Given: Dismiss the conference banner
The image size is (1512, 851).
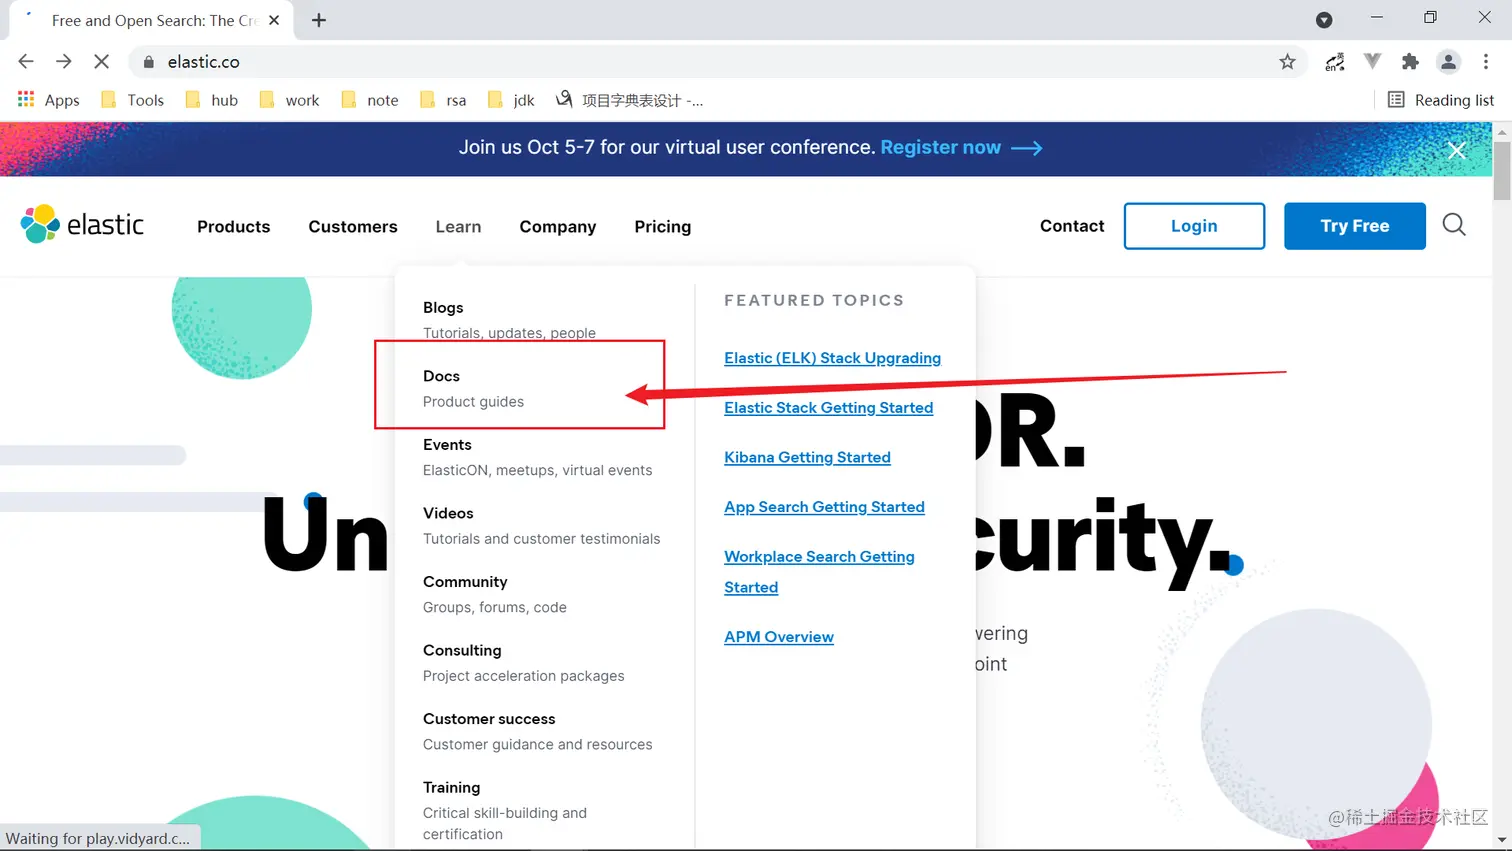Looking at the screenshot, I should (1457, 150).
